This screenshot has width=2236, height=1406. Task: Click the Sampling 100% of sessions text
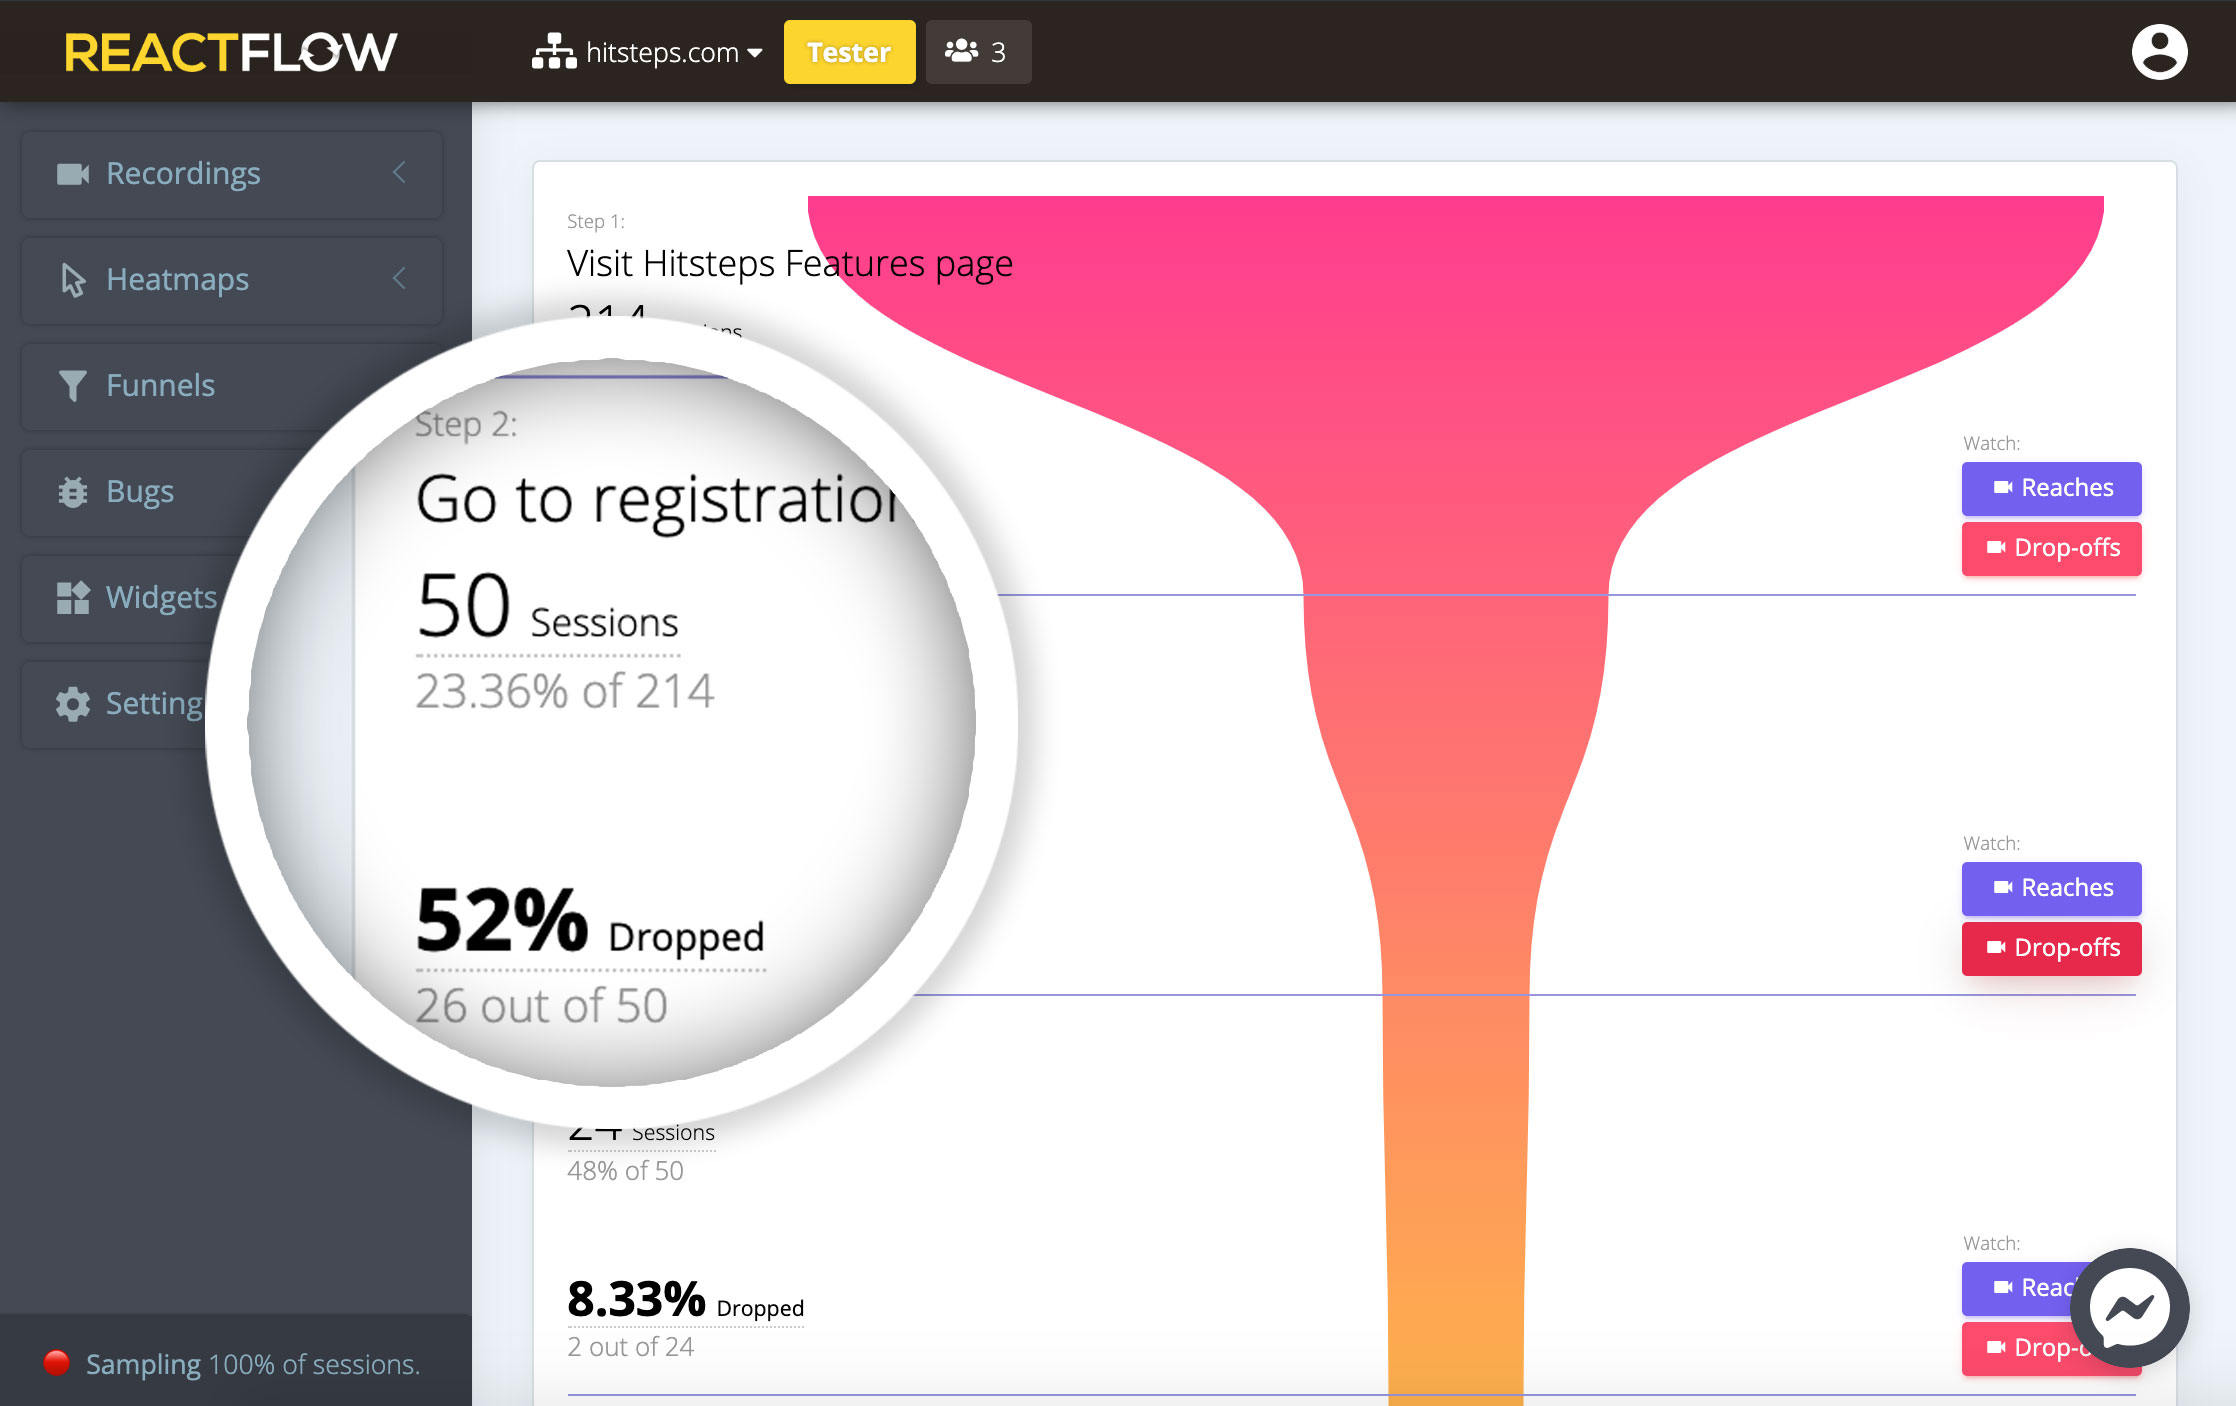point(253,1364)
